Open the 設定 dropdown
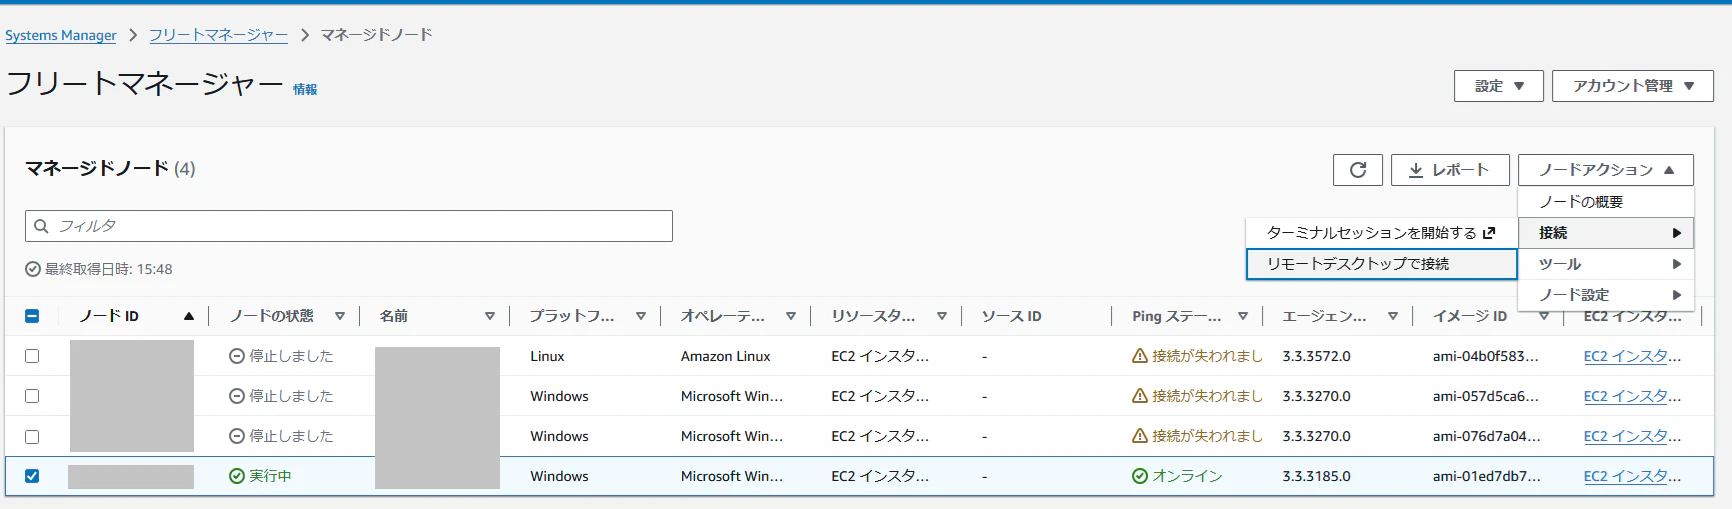This screenshot has height=509, width=1732. click(1499, 86)
